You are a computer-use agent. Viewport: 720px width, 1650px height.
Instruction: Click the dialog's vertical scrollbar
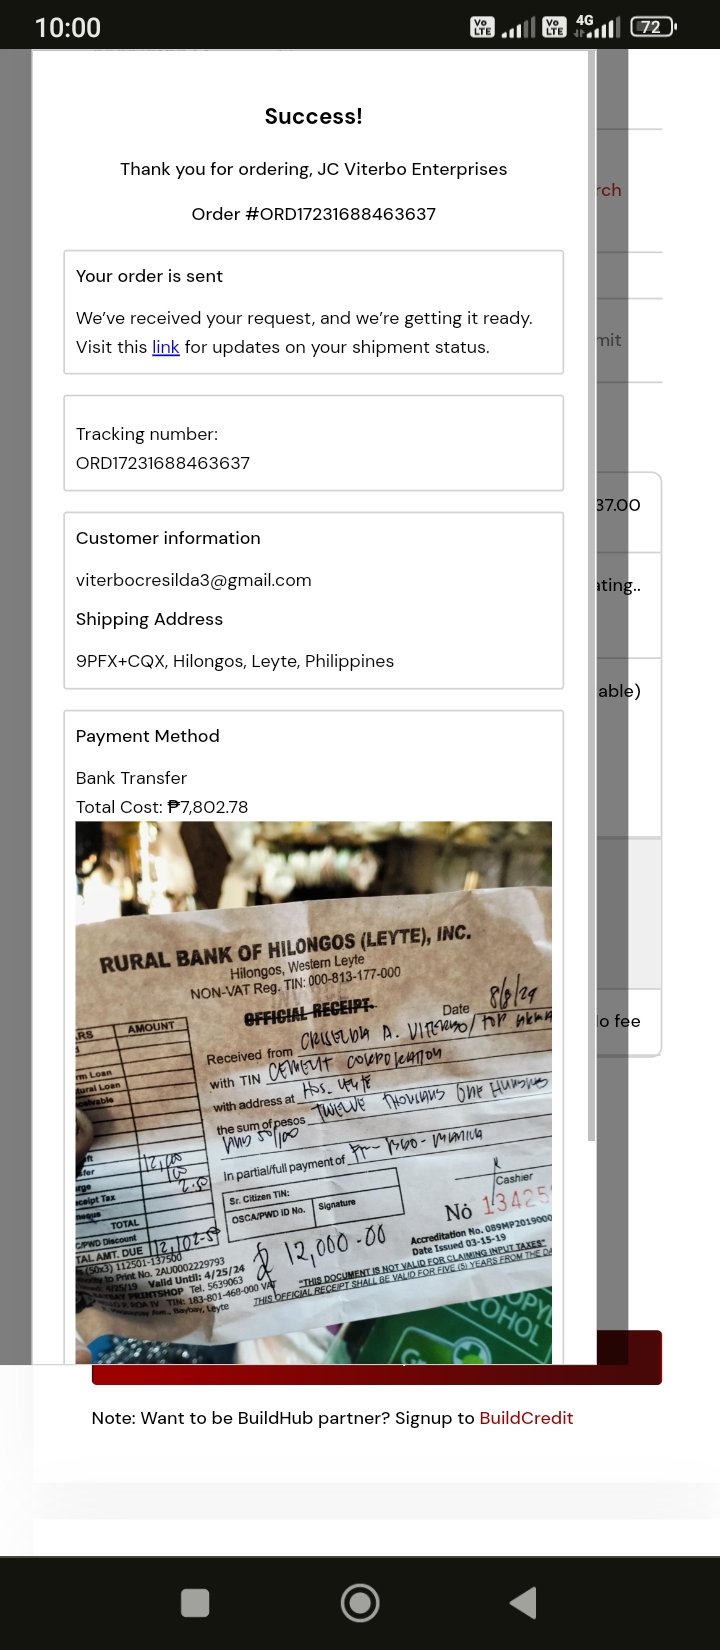pyautogui.click(x=591, y=600)
